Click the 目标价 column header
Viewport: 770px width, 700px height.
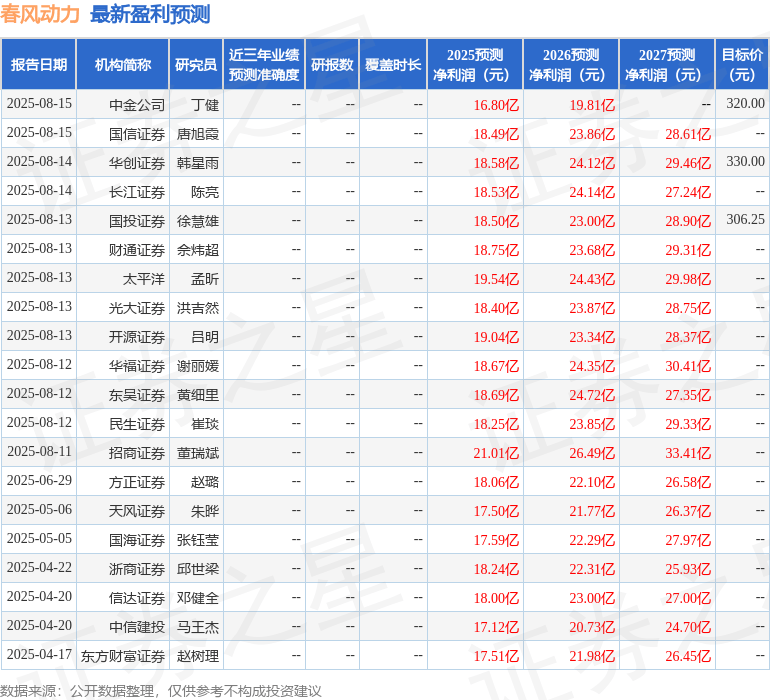(742, 65)
